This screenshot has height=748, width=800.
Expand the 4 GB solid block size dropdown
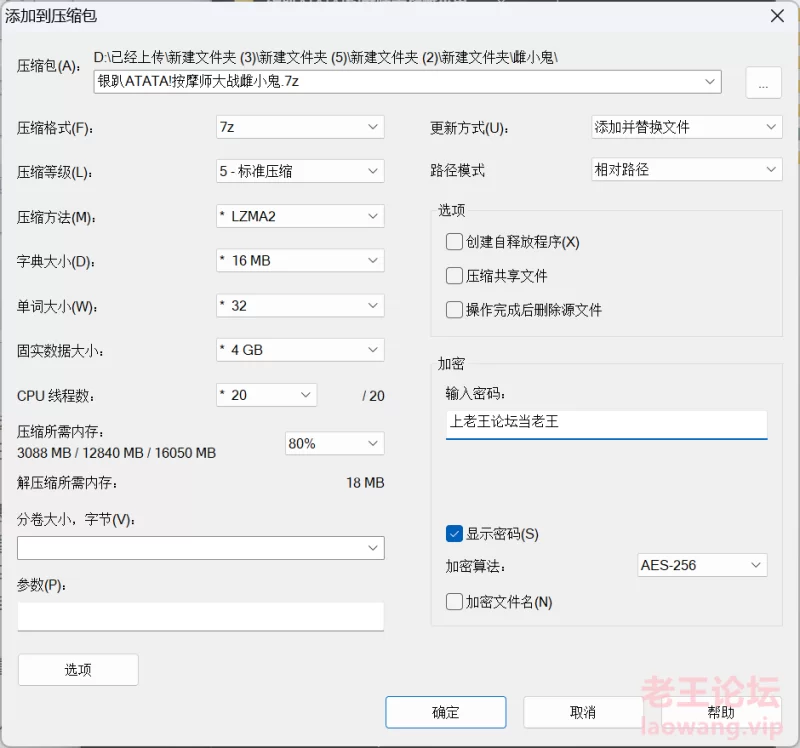[300, 351]
